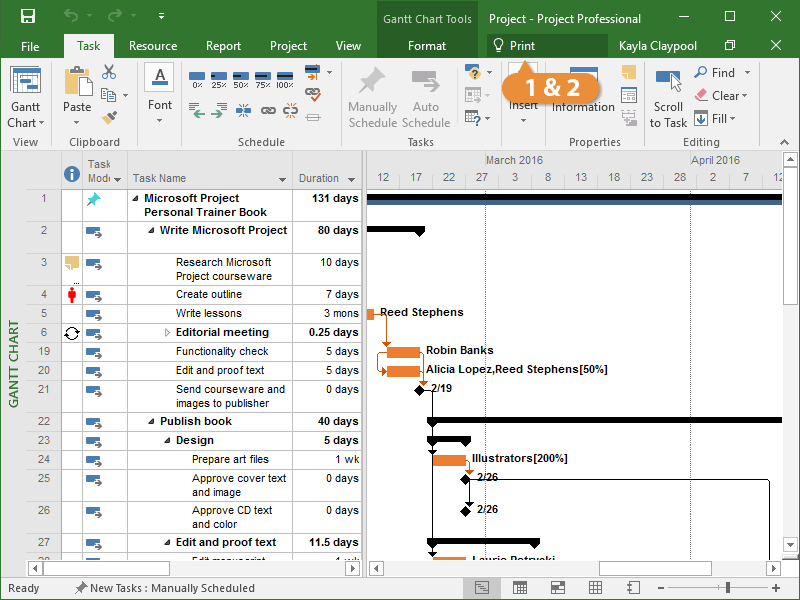Click the Save icon in title bar
The image size is (800, 600).
[27, 17]
